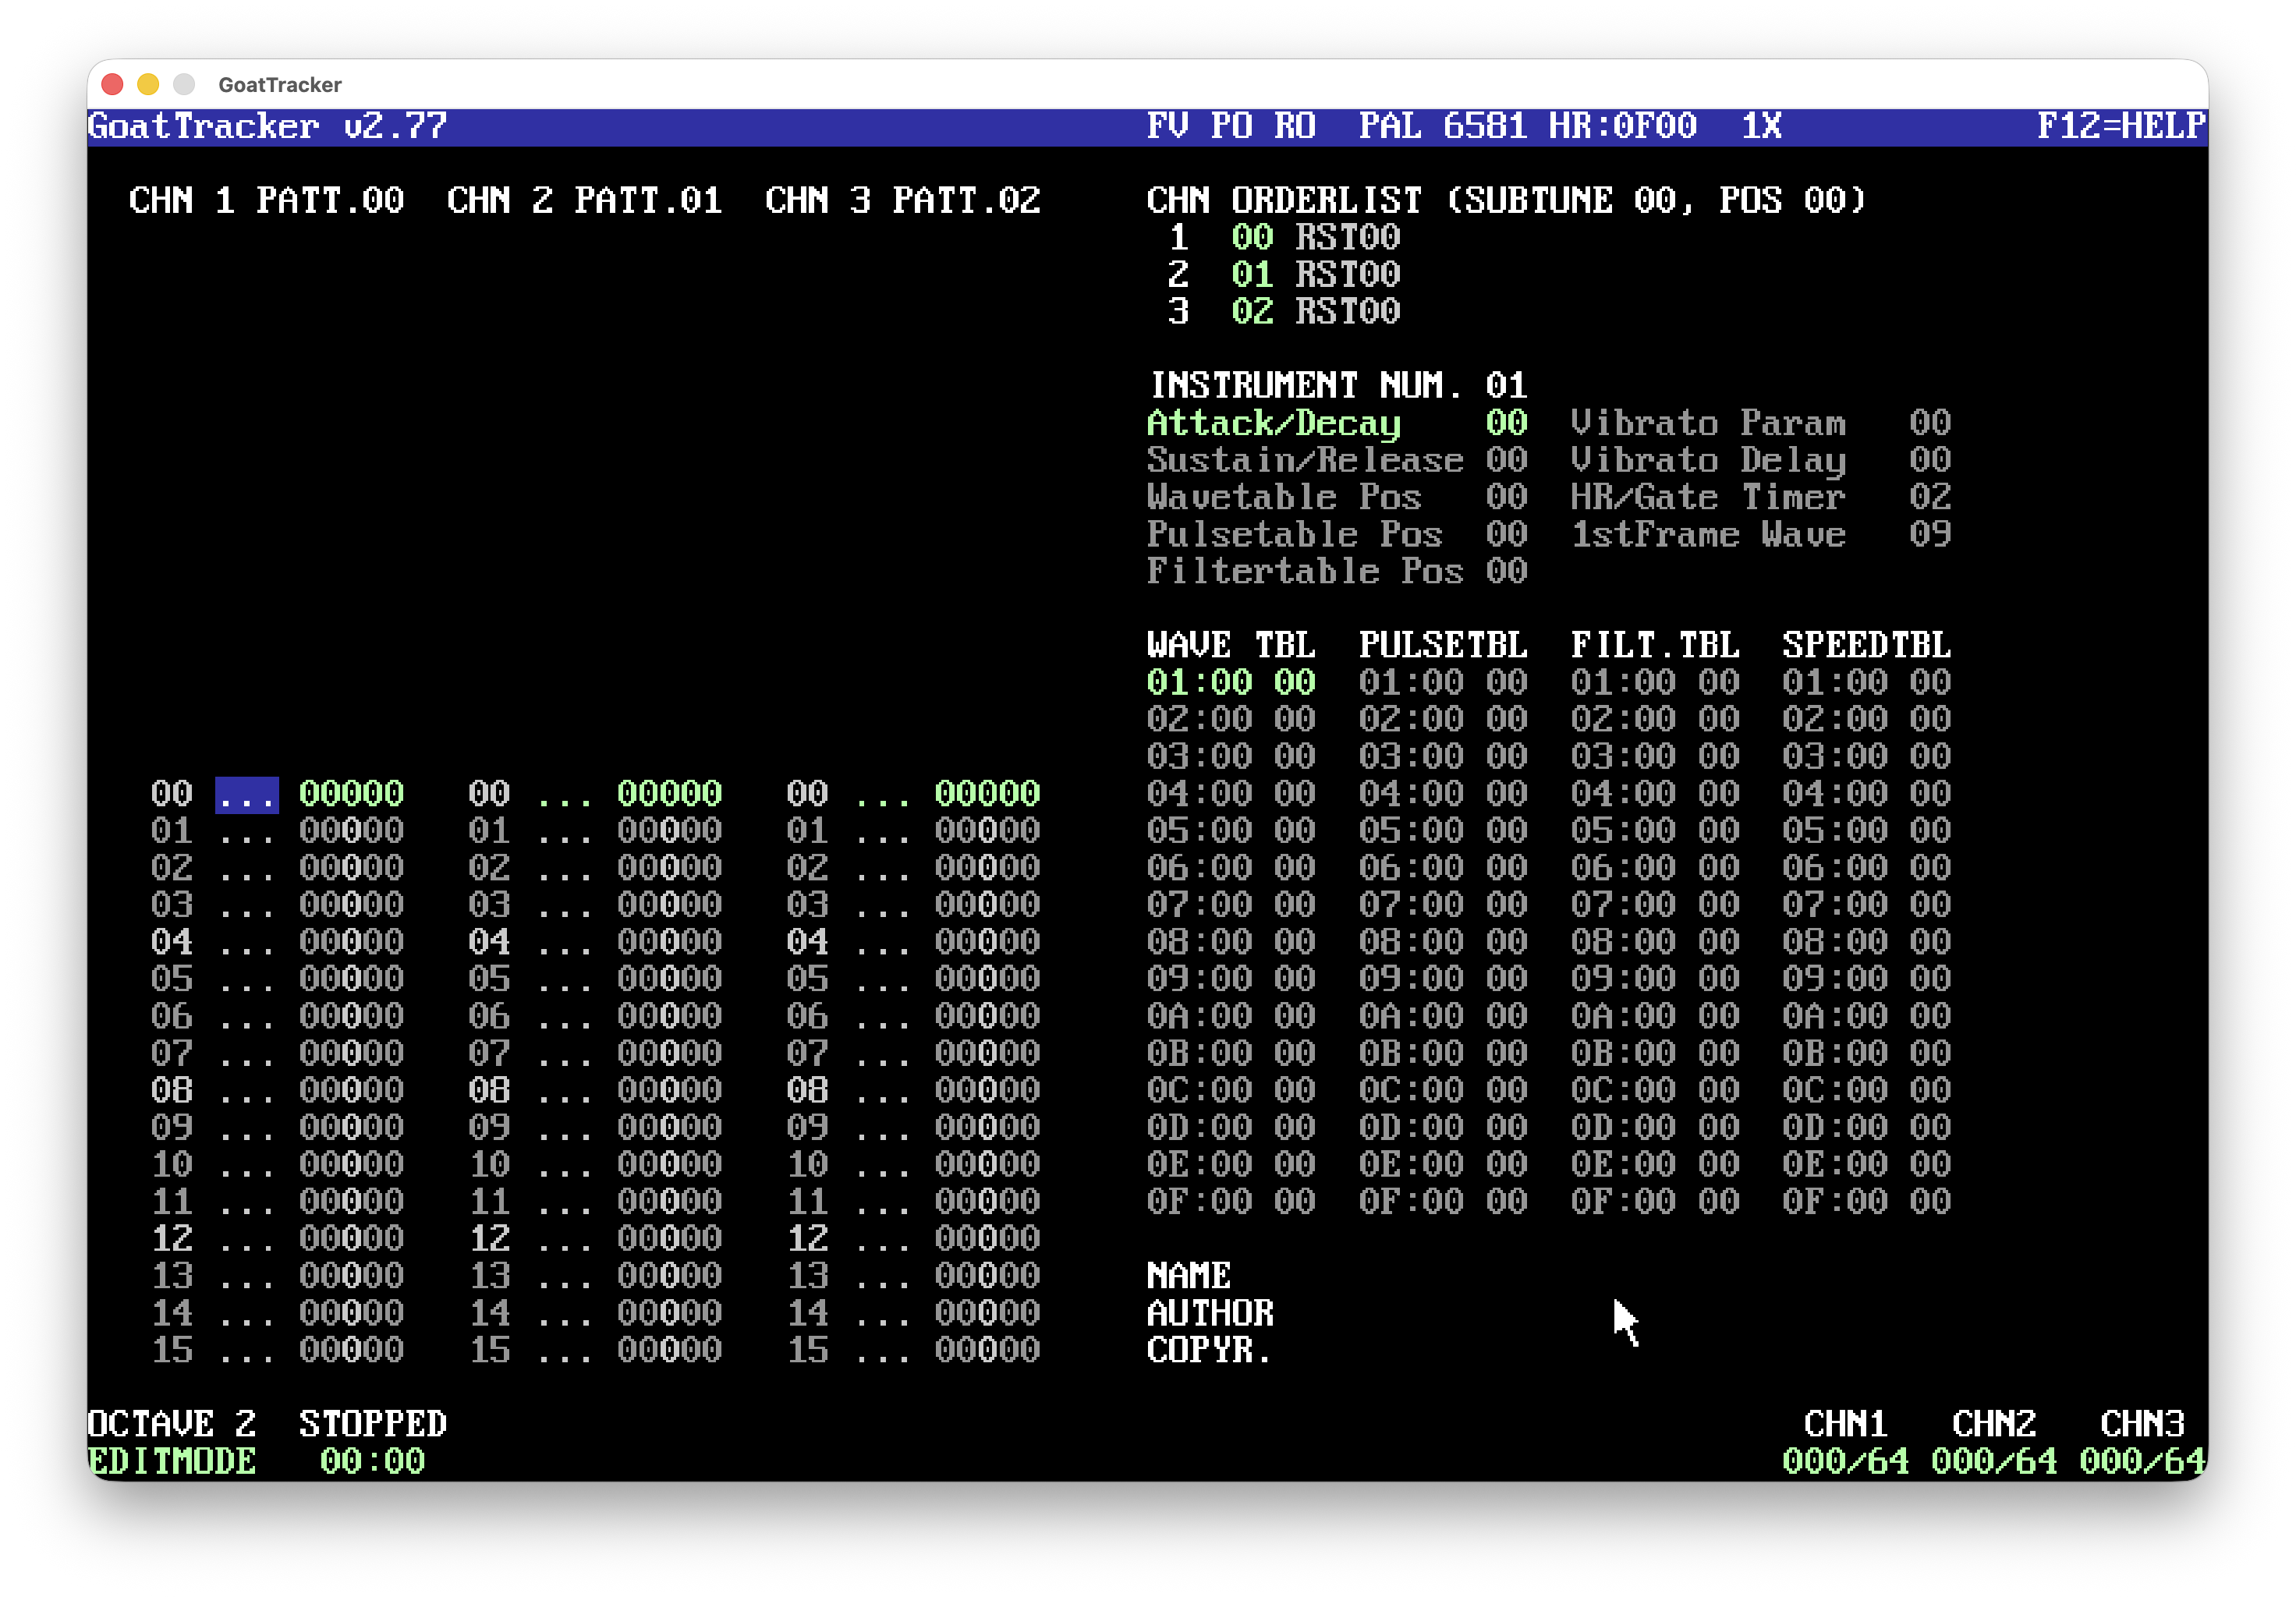
Task: Click the RO realtime-optimization indicator
Action: click(x=1295, y=126)
